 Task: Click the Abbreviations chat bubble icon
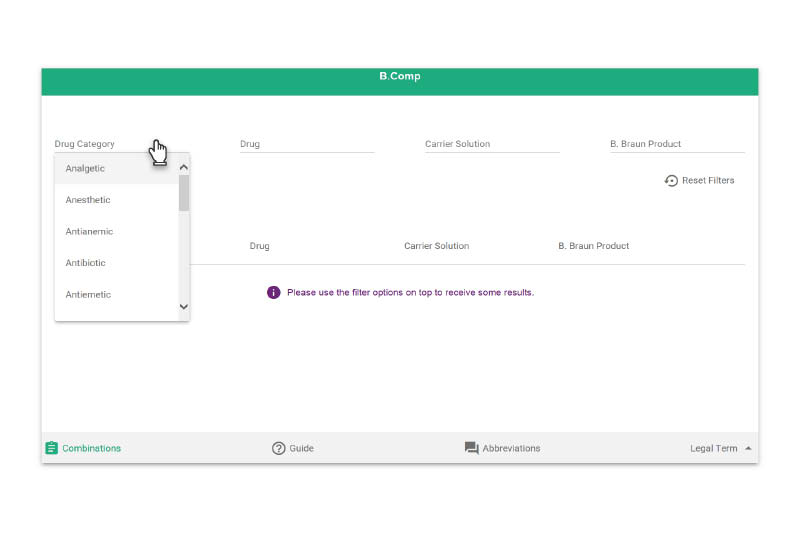point(471,448)
